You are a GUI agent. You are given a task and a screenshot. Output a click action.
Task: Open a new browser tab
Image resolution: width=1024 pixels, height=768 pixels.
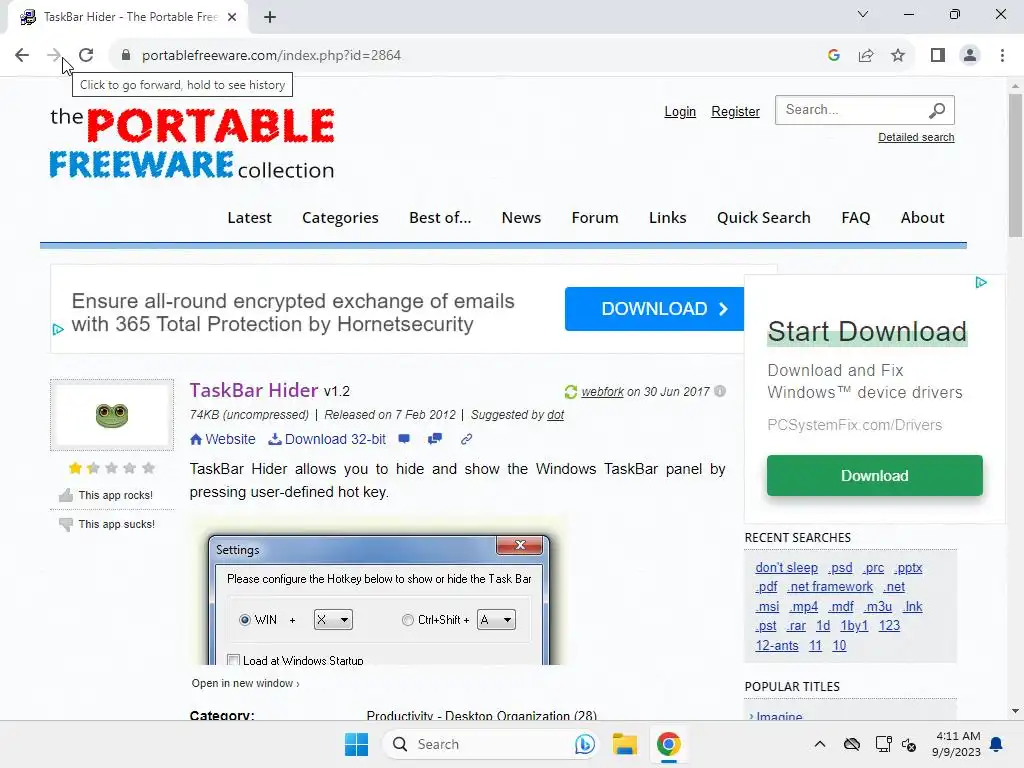click(x=270, y=17)
